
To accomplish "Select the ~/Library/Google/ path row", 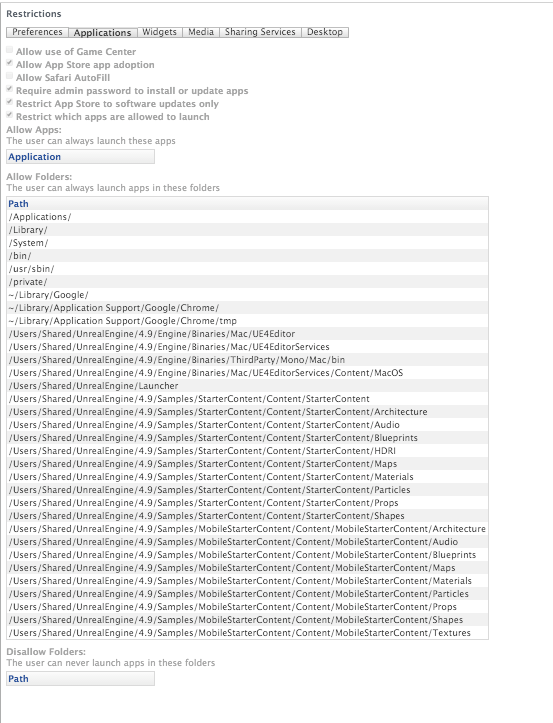I will click(x=248, y=295).
